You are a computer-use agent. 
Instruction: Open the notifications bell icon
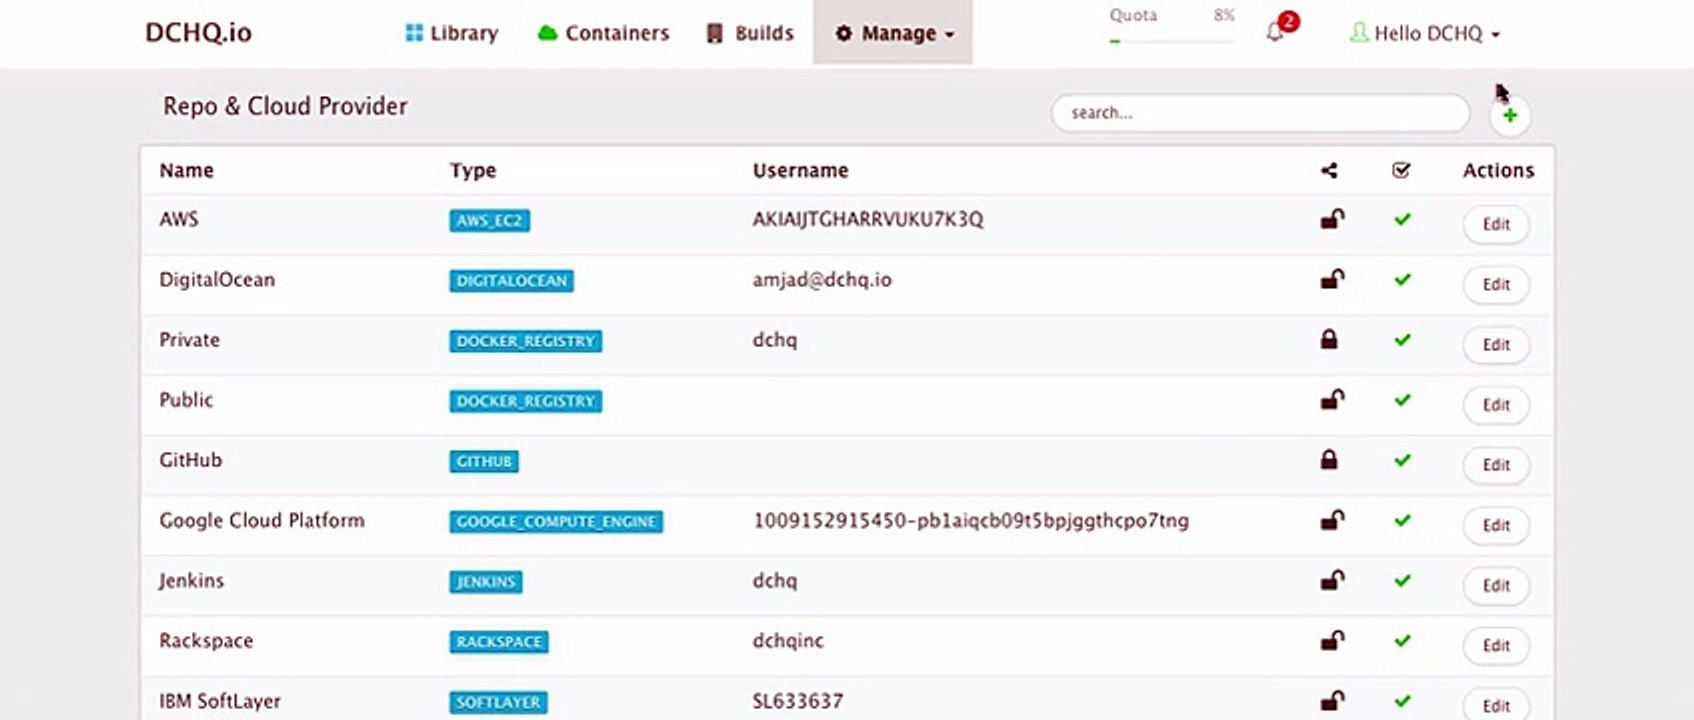[x=1275, y=32]
